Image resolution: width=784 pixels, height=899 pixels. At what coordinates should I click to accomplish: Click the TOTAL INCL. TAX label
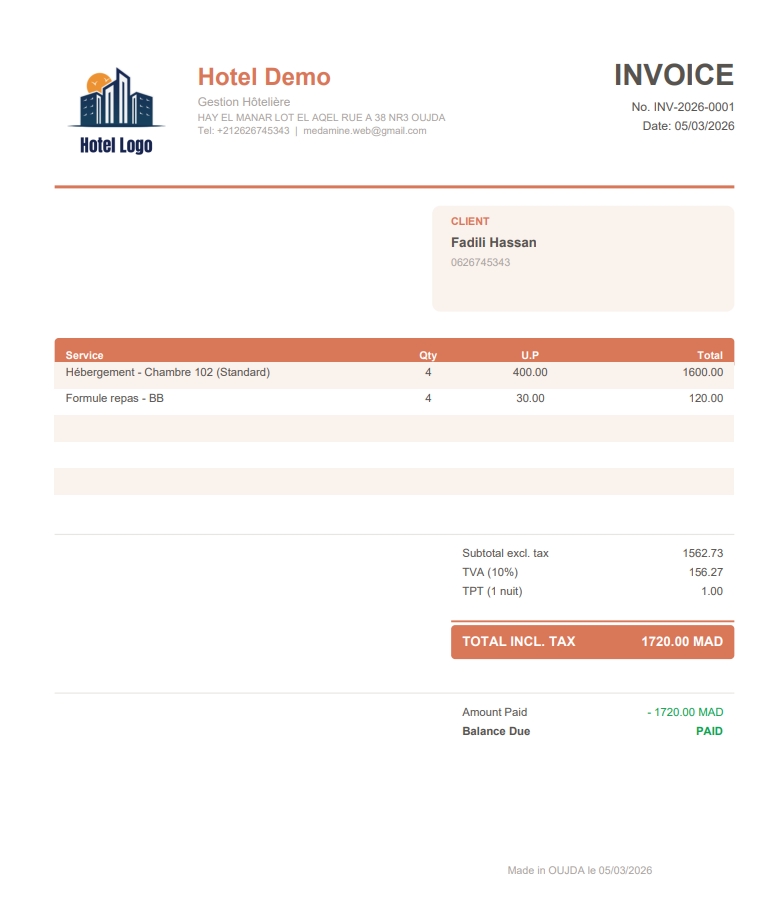[x=518, y=642]
